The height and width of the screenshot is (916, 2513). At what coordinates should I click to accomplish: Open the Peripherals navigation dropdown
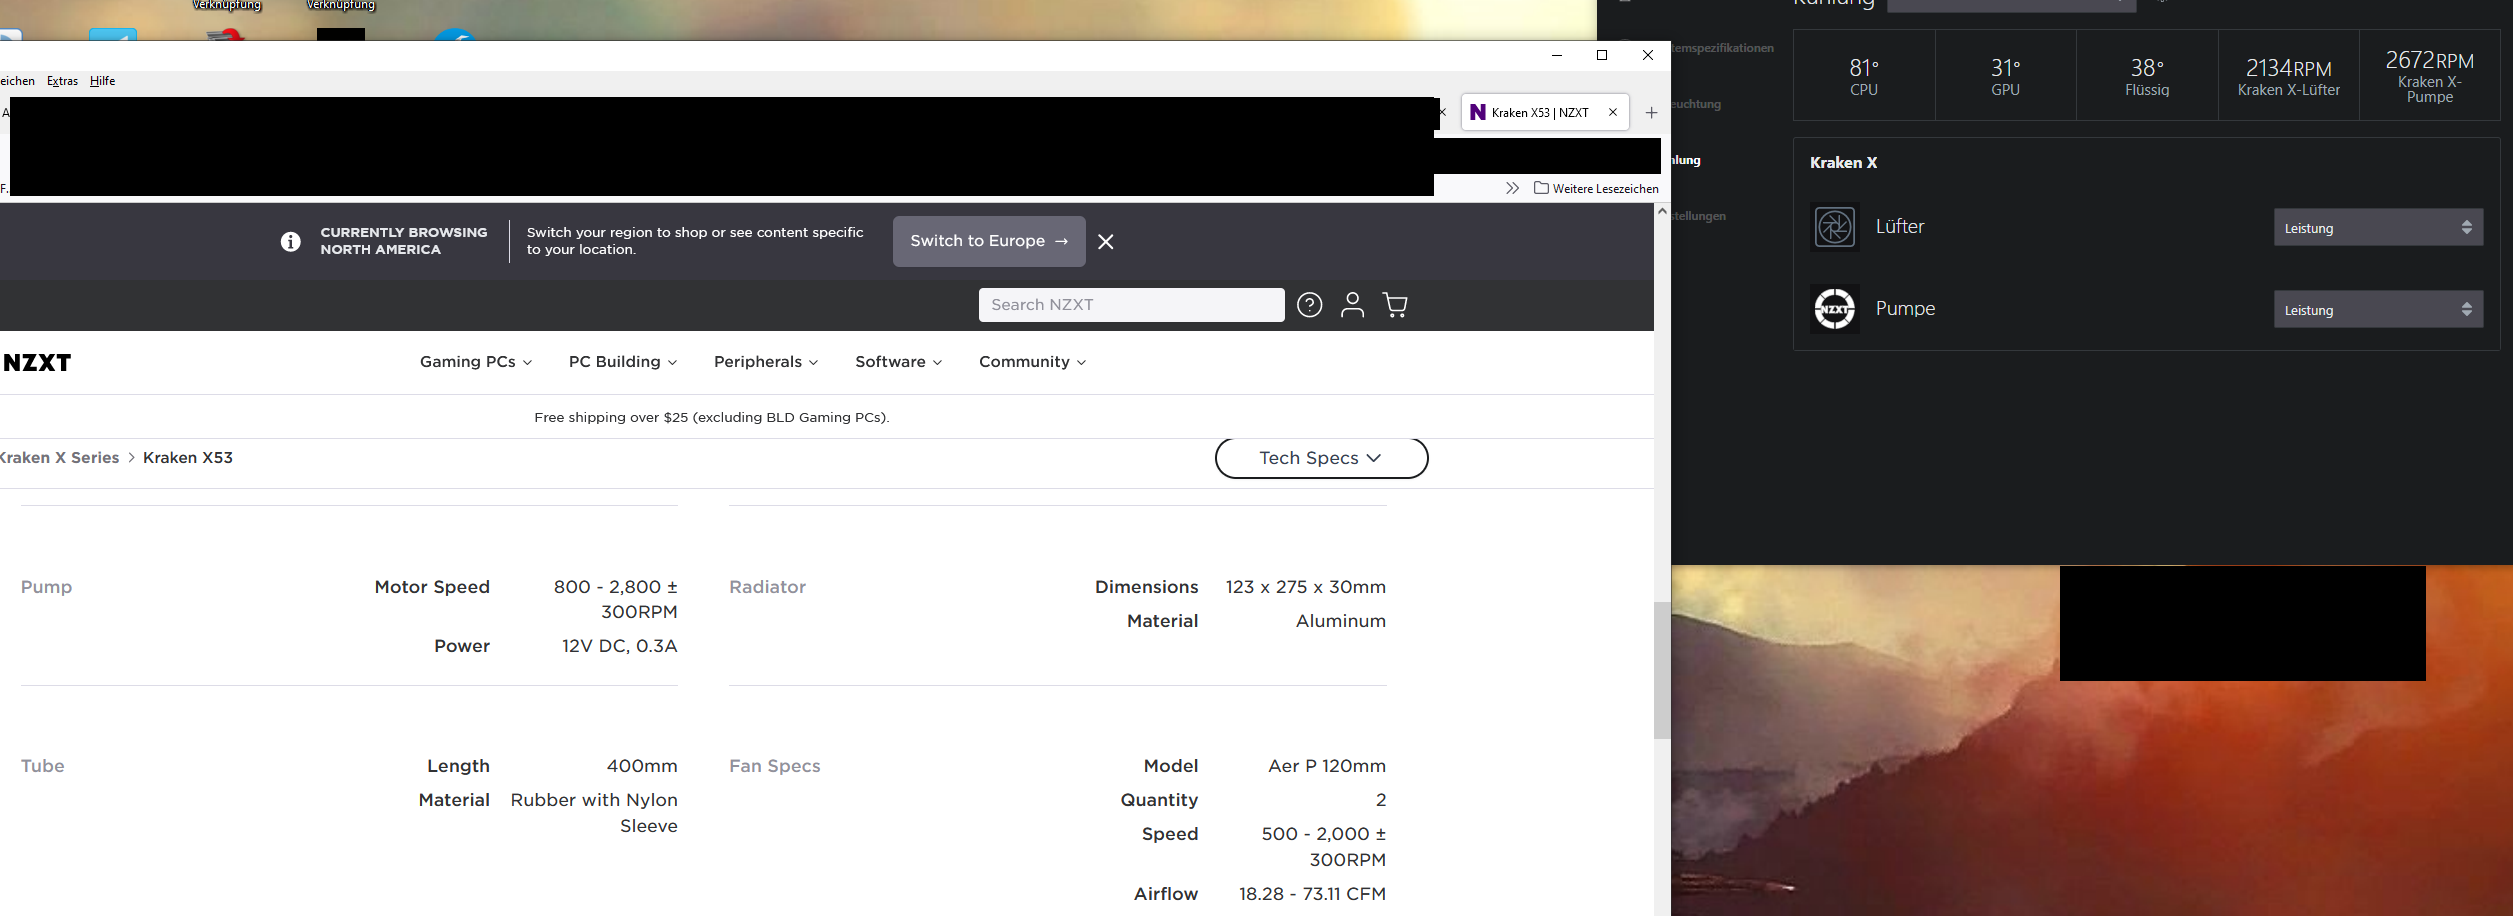tap(765, 362)
